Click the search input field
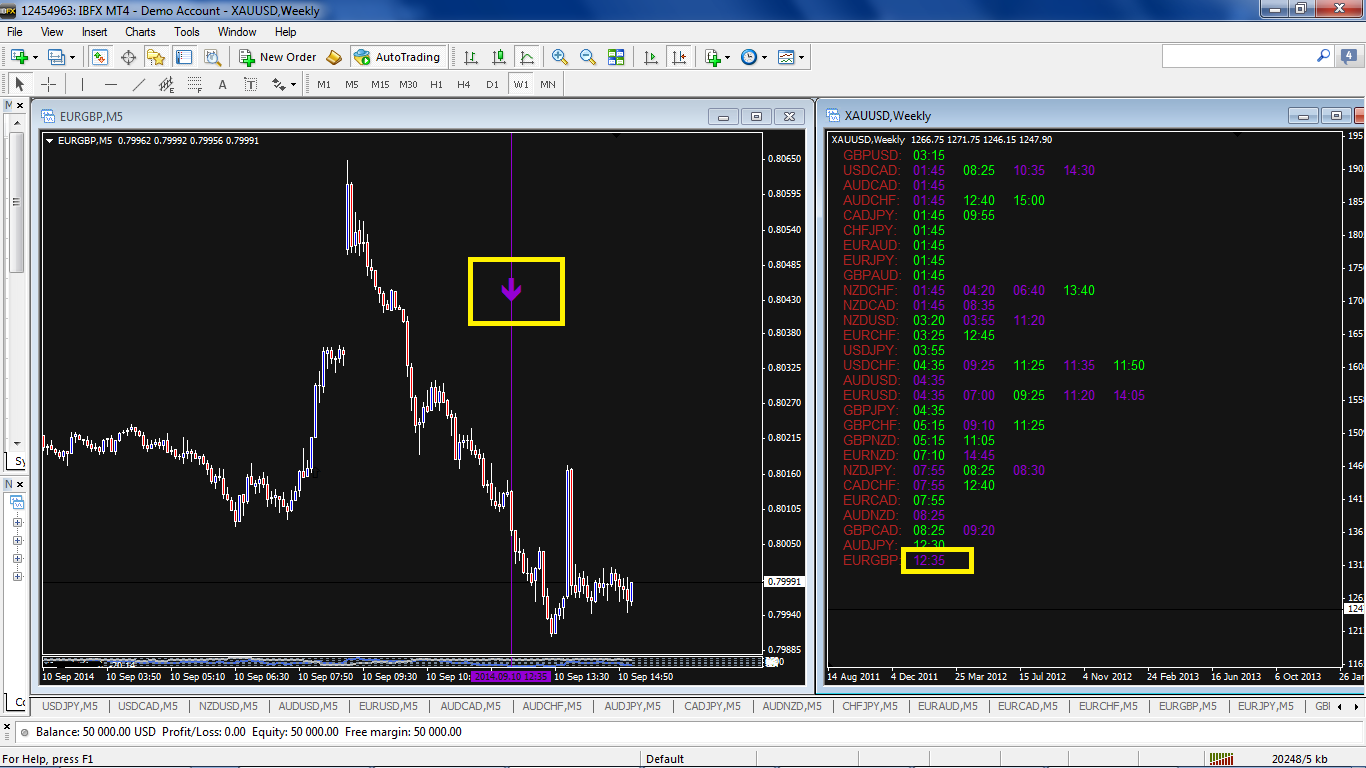Screen dimensions: 1366x768 click(1238, 57)
